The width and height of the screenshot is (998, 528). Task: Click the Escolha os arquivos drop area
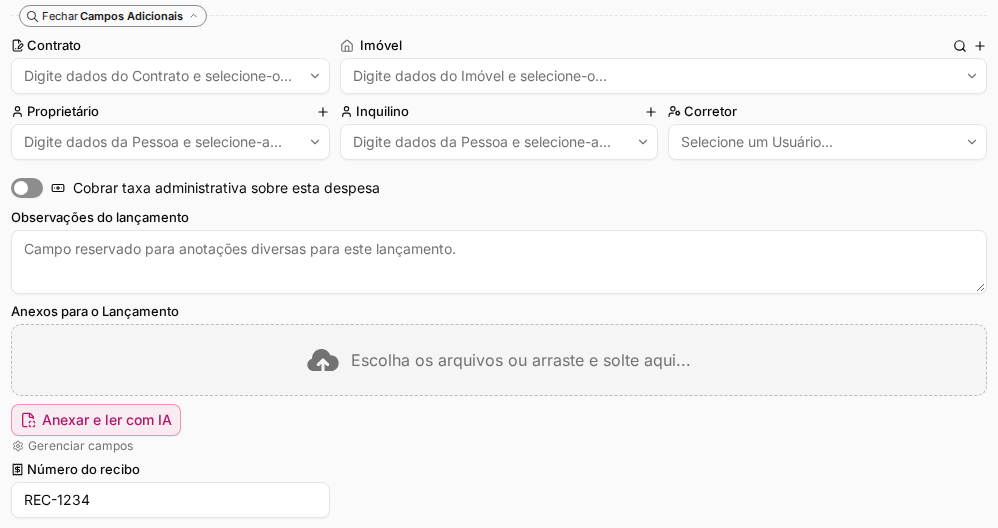(498, 360)
